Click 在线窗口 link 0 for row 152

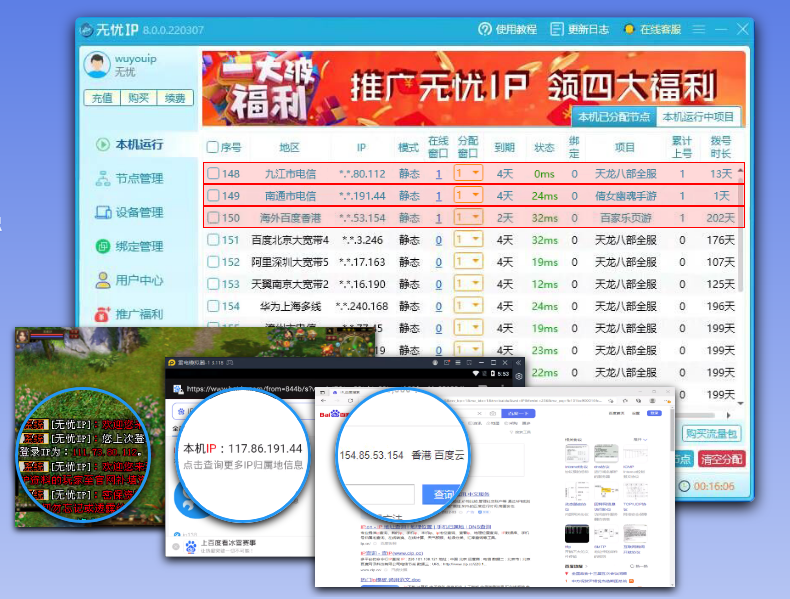point(439,262)
